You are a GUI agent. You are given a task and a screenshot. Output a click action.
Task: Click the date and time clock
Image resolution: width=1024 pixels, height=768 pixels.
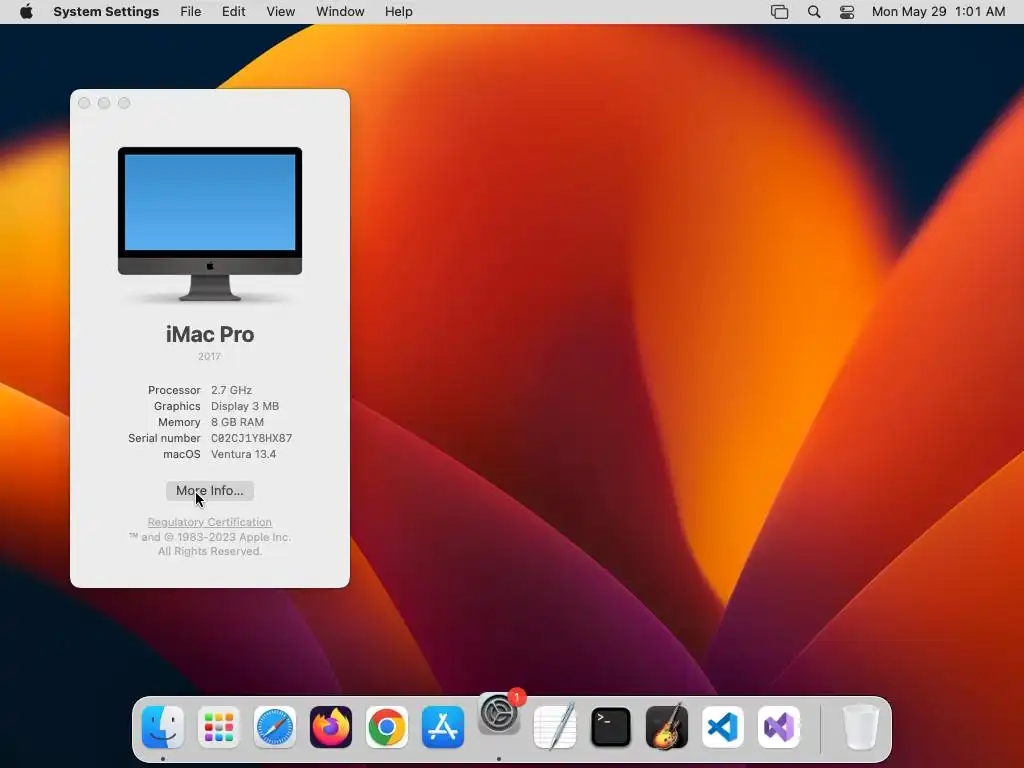tap(938, 12)
